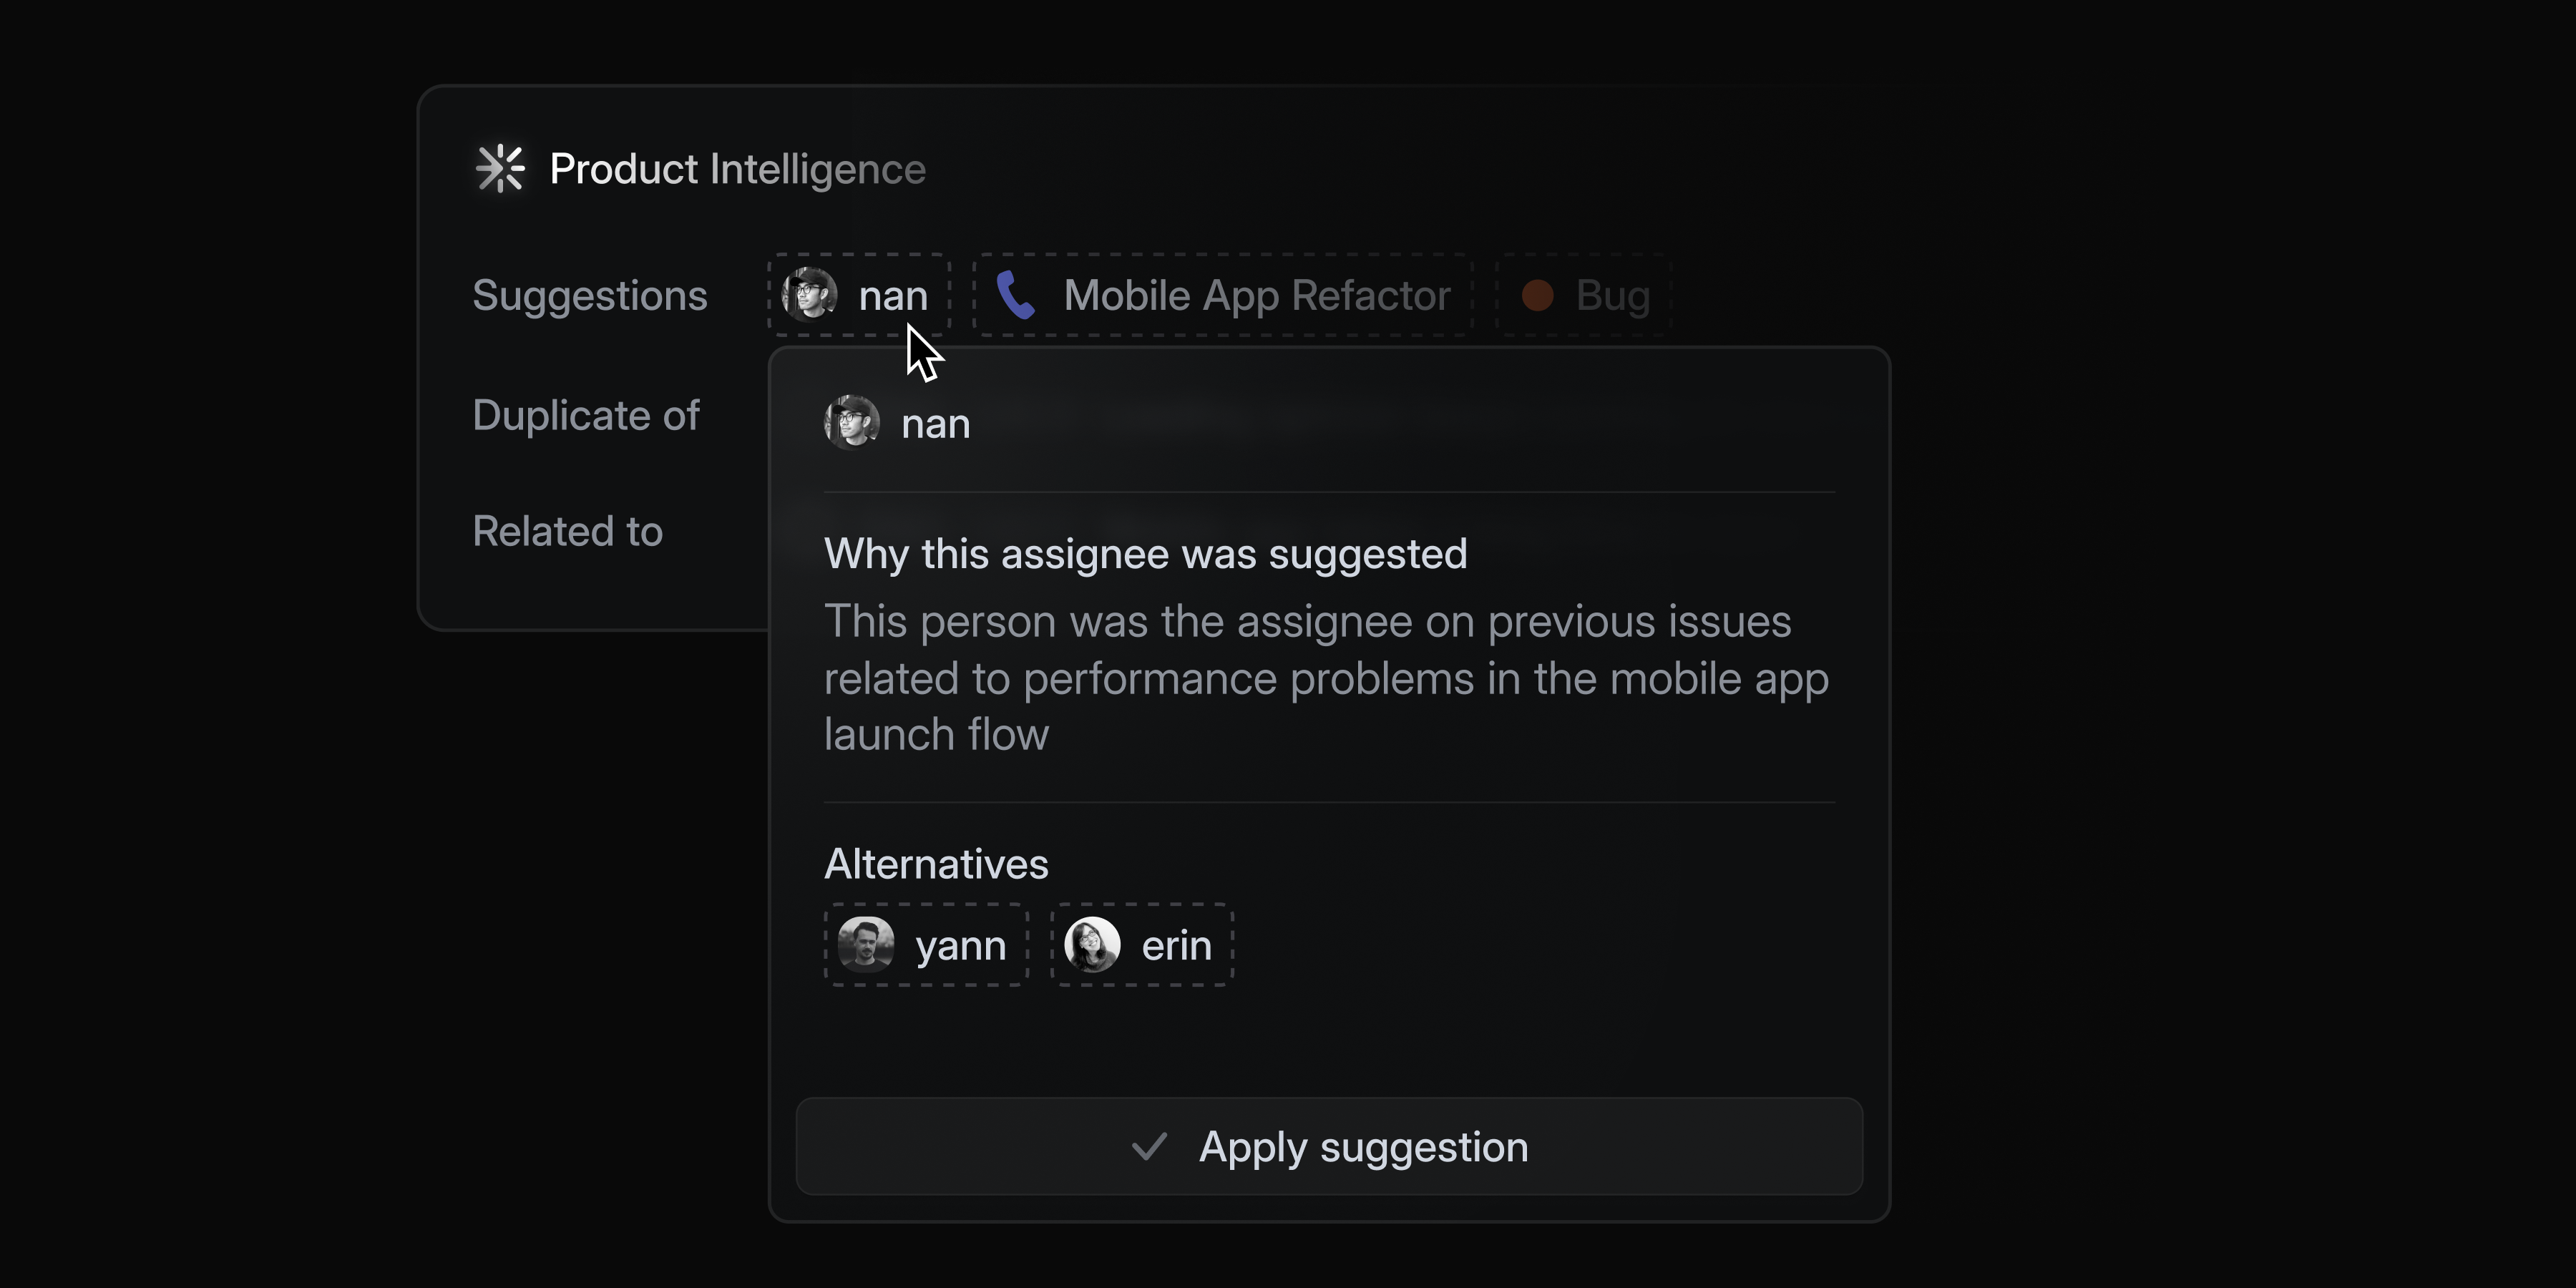Screen dimensions: 2576x1288
Task: Expand the Related to section
Action: point(567,531)
